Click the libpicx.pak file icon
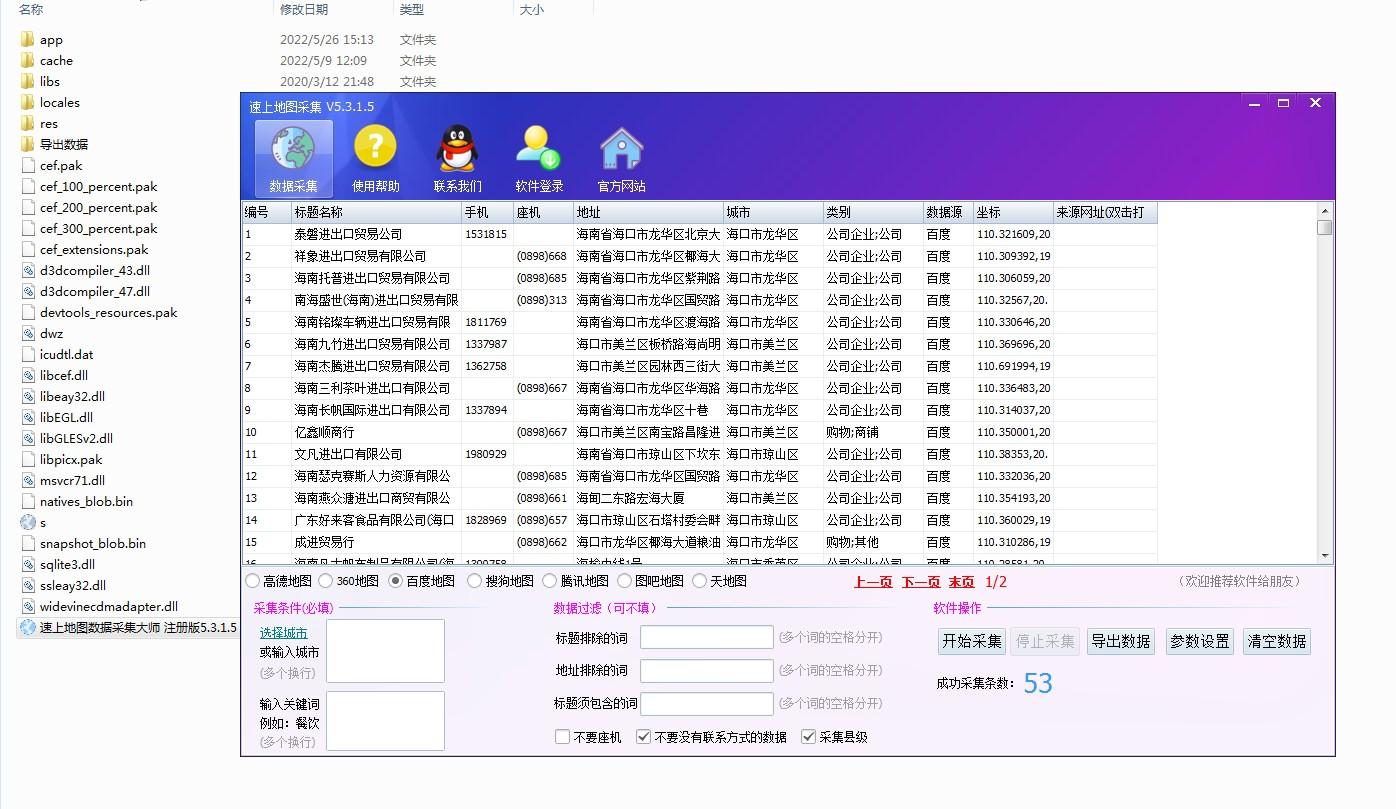 [27, 460]
